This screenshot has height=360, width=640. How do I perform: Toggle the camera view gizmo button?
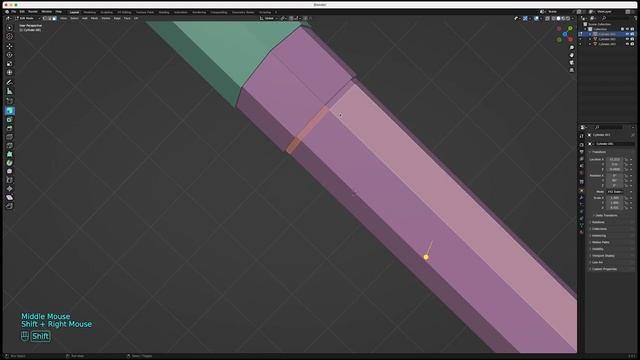pyautogui.click(x=572, y=62)
